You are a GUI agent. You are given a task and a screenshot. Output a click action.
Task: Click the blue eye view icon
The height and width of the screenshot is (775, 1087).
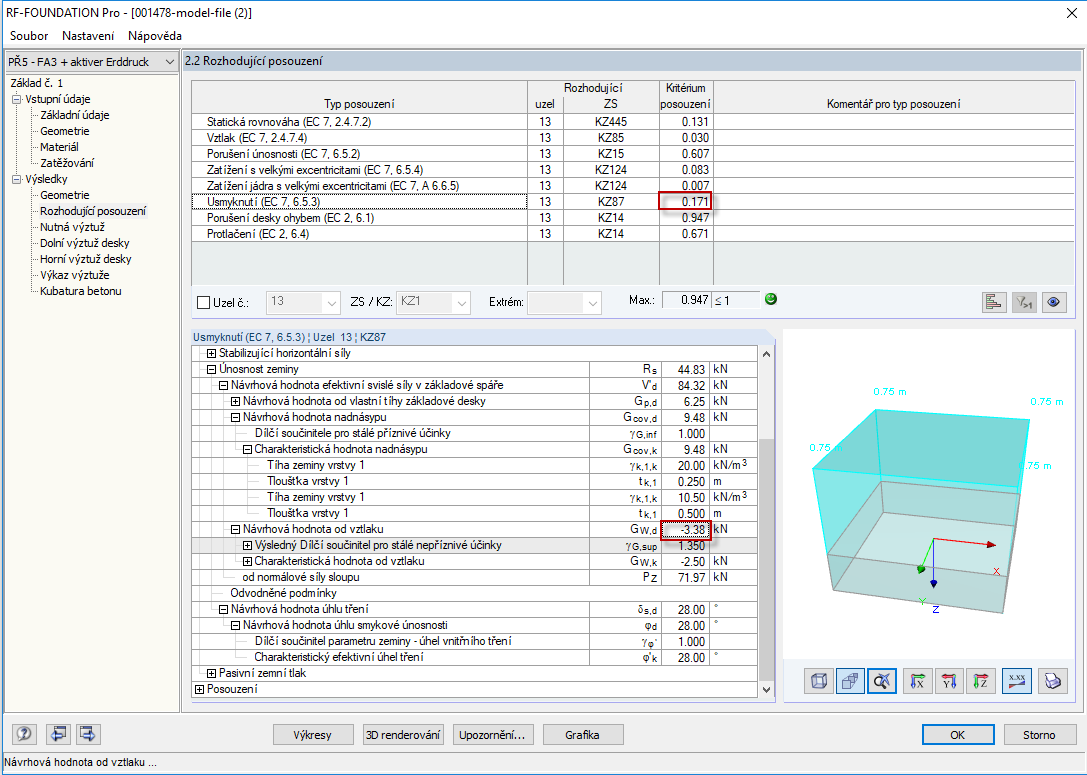tap(1054, 302)
